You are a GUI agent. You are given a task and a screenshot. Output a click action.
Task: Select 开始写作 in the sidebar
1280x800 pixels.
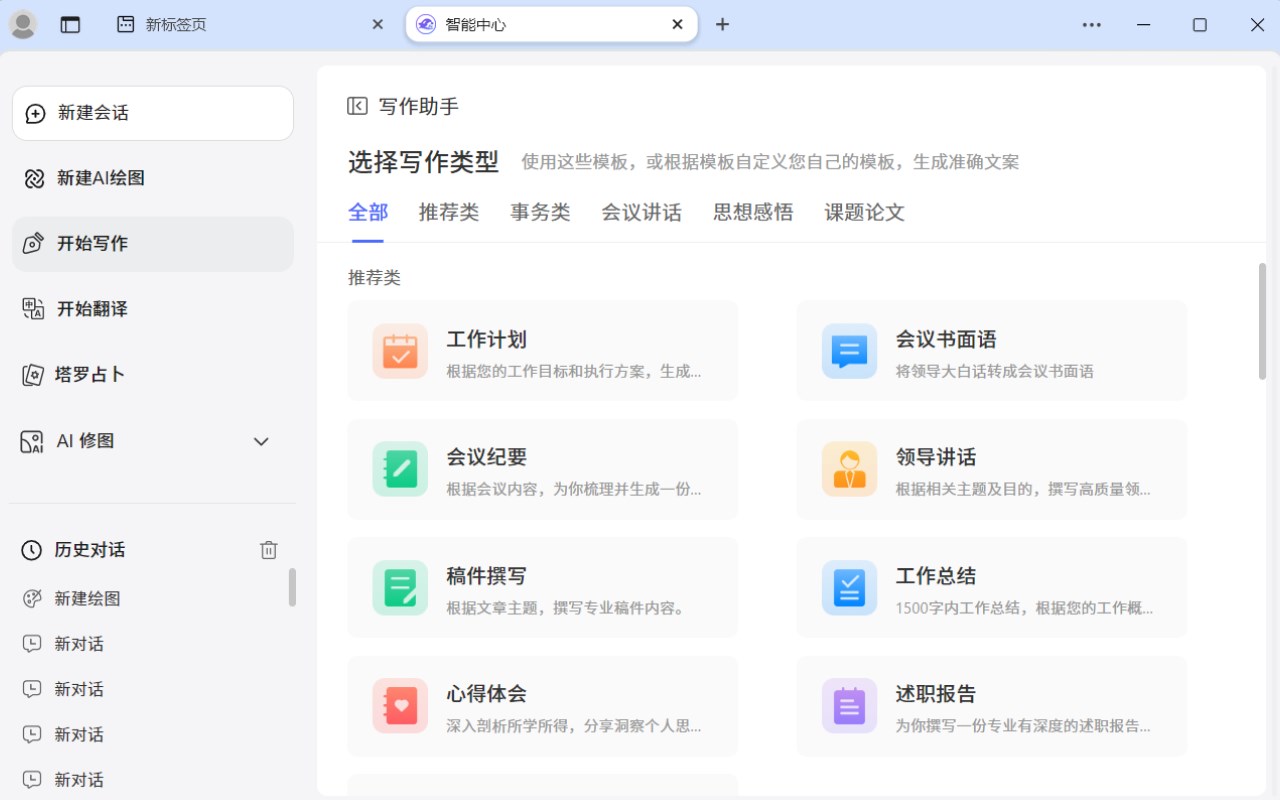tap(153, 244)
